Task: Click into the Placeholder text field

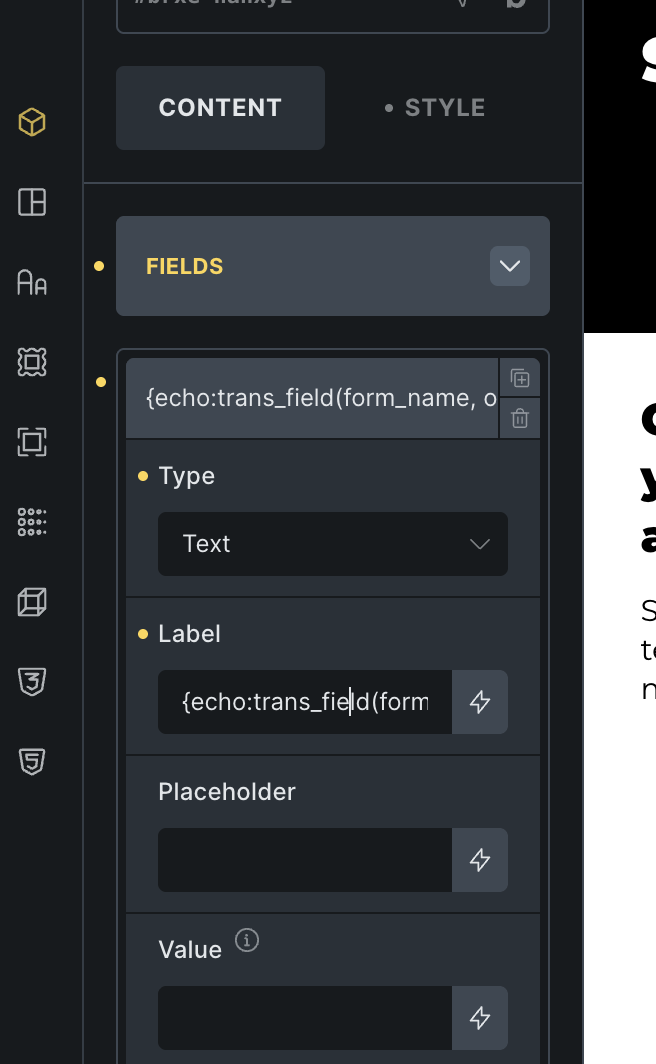Action: 304,860
